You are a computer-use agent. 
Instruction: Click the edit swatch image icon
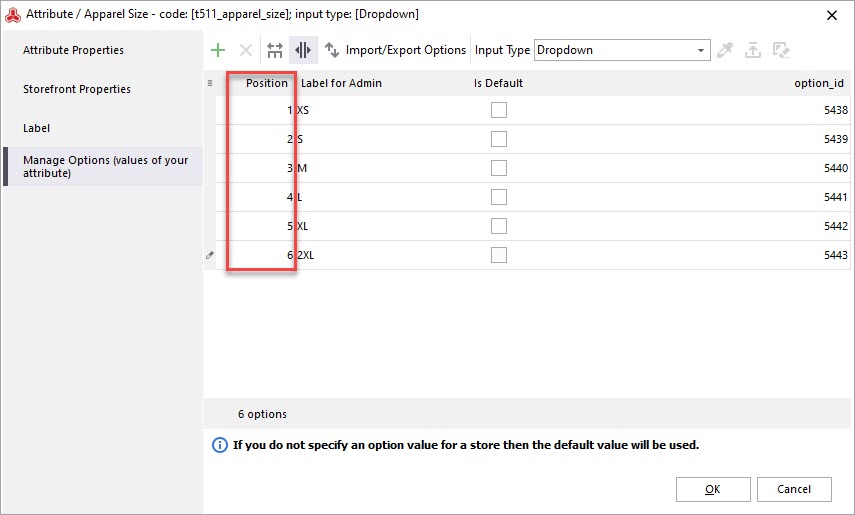781,50
